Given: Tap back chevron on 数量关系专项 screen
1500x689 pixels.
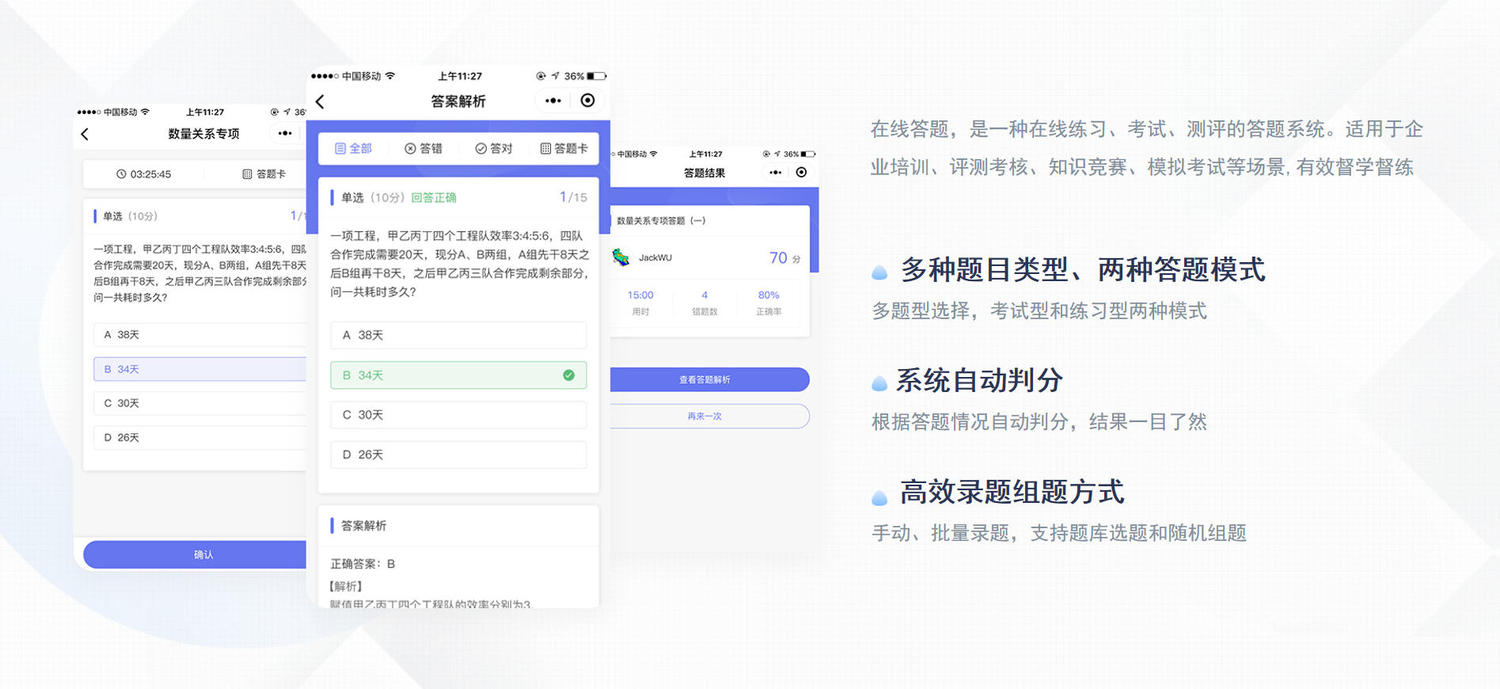Looking at the screenshot, I should click(84, 134).
